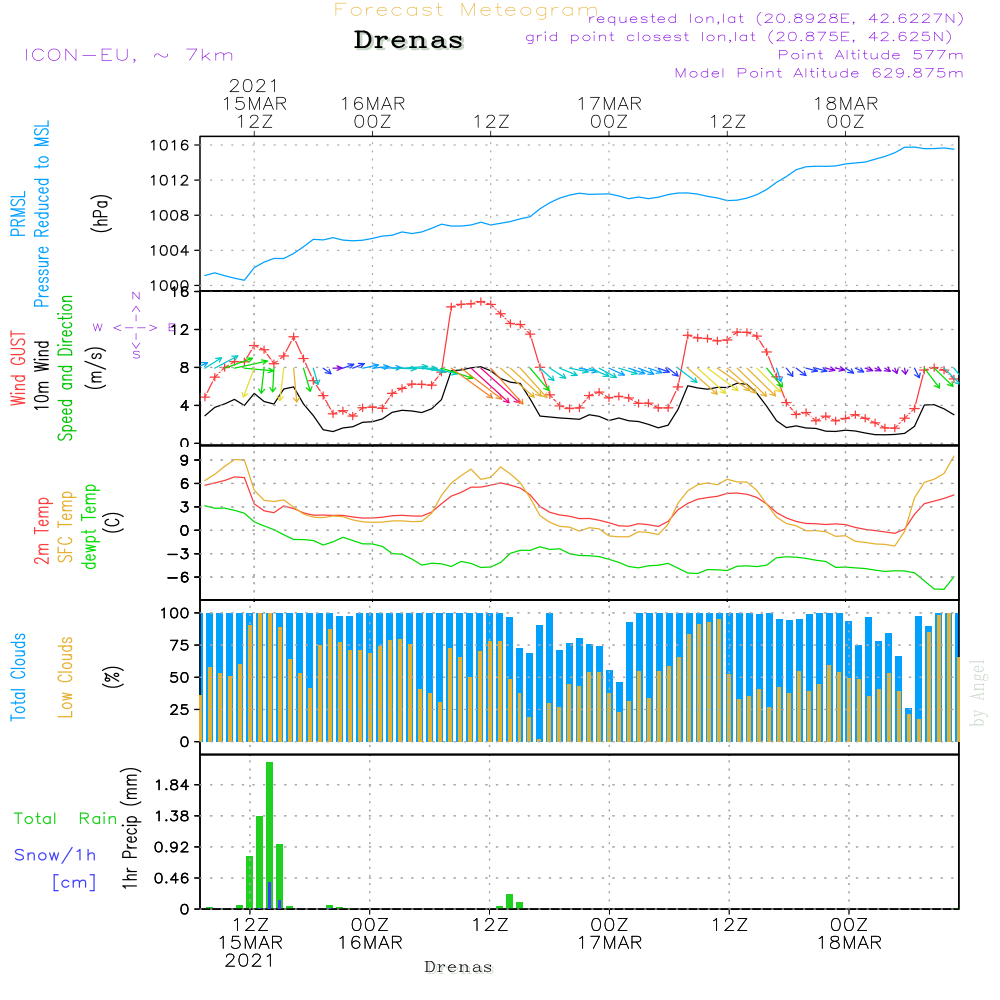Click the N-S-E-W compass rose legend
The image size is (1000, 1000).
135,327
